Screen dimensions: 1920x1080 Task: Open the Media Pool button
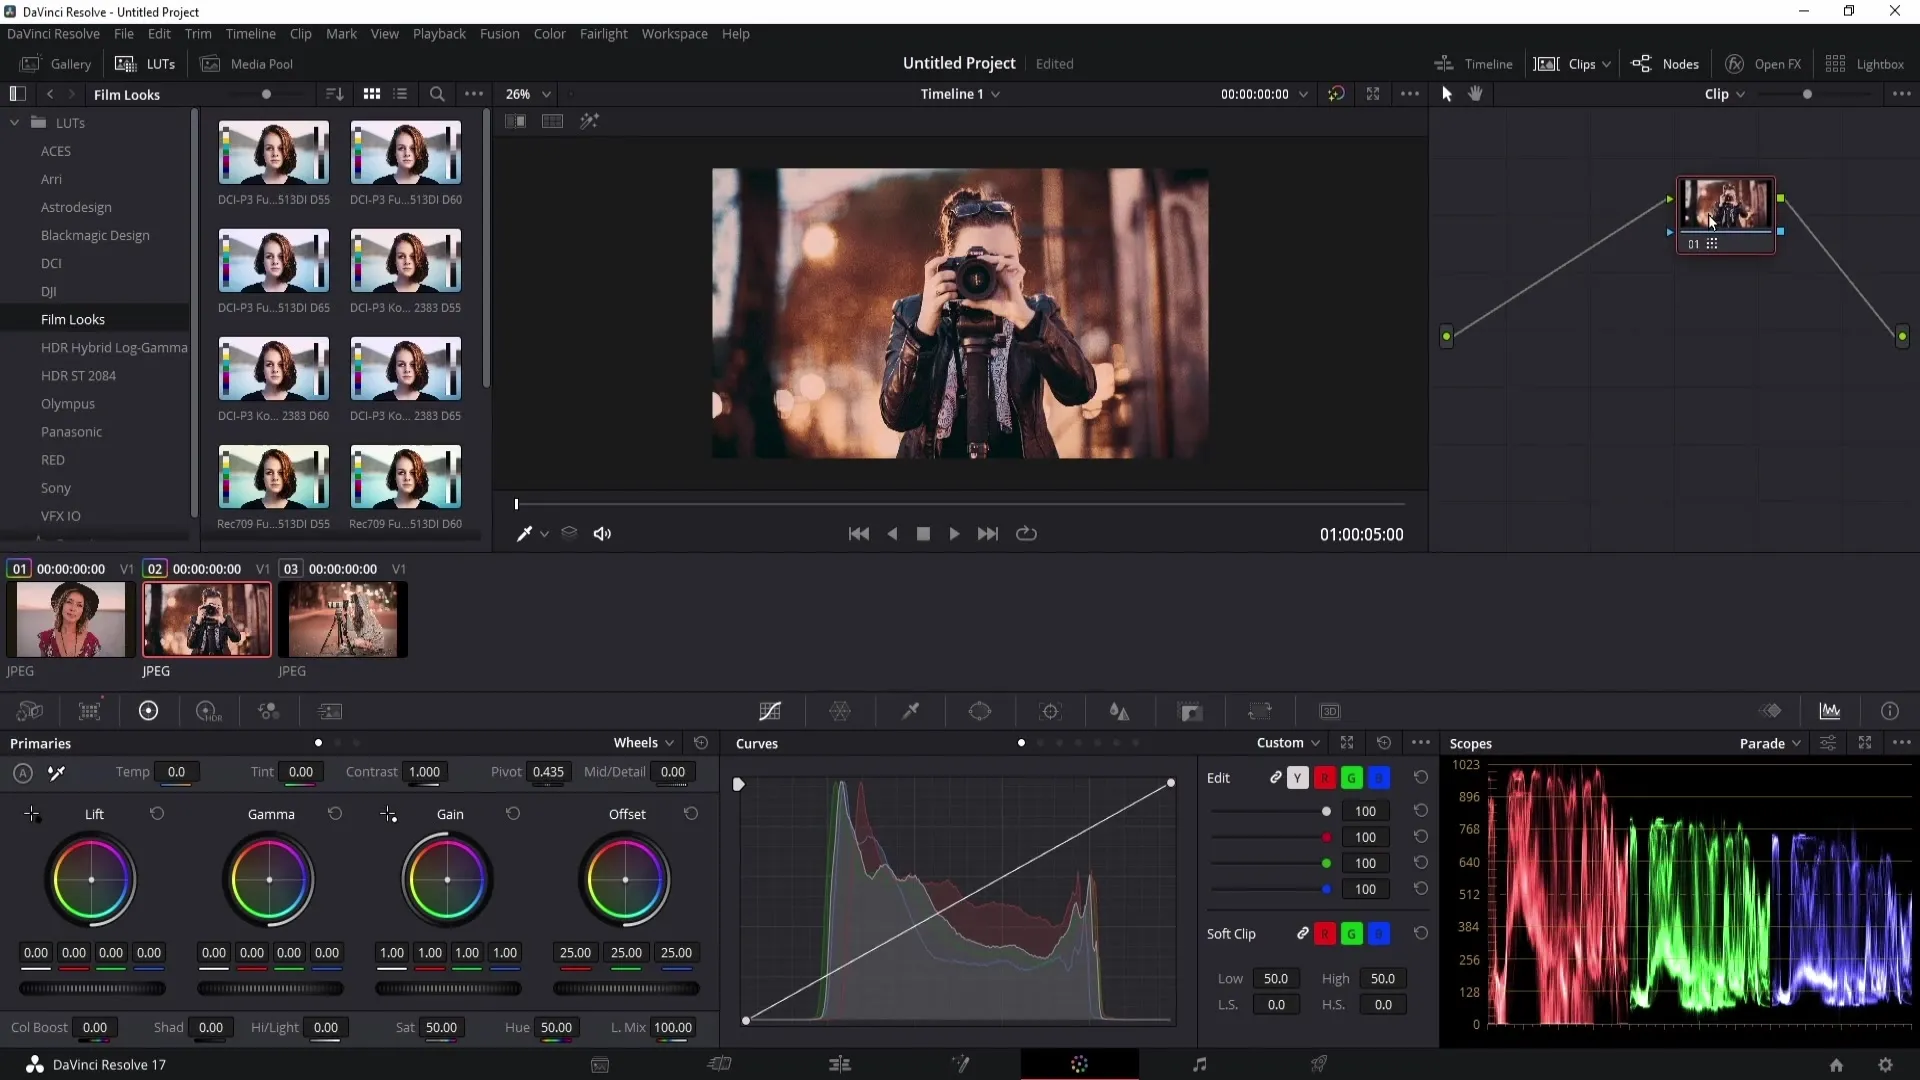tap(248, 63)
